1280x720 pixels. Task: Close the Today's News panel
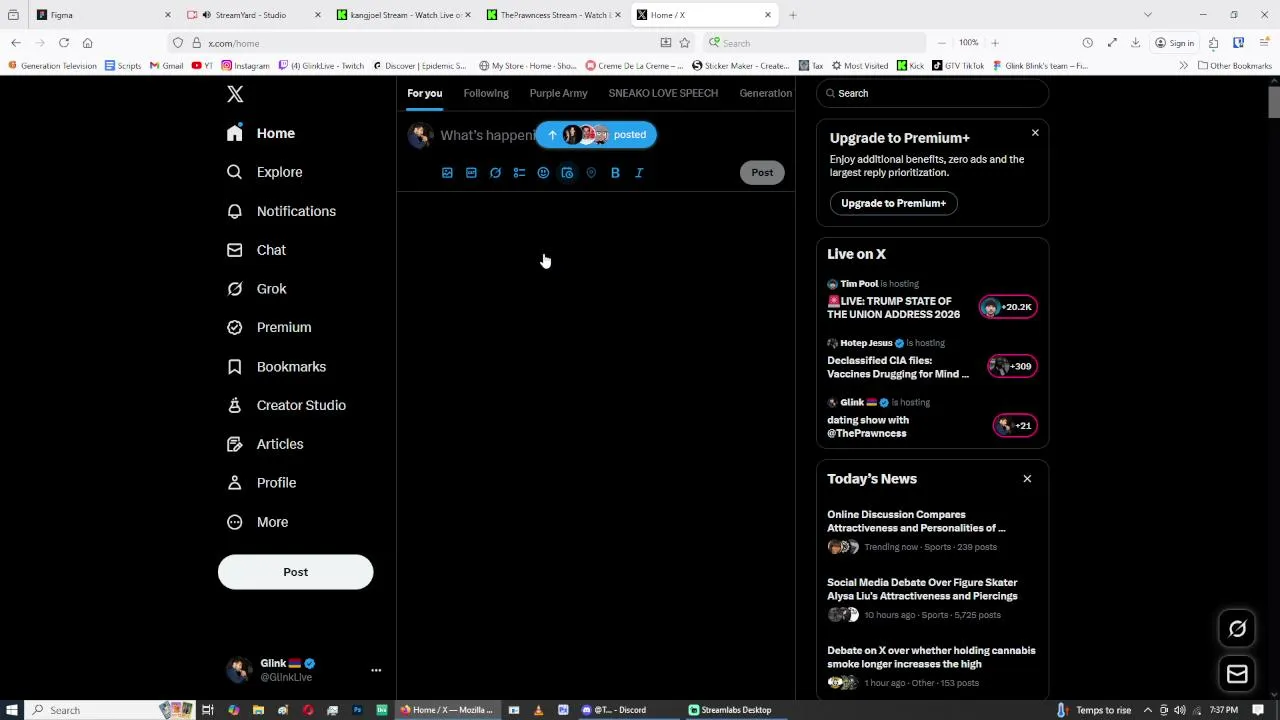[1027, 479]
